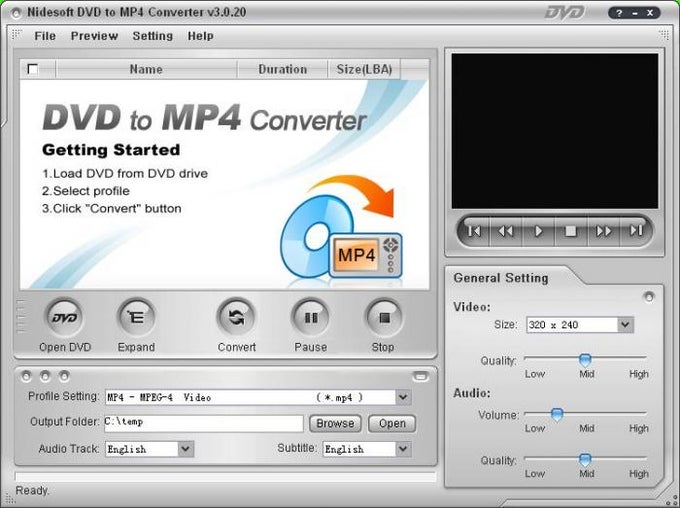This screenshot has height=508, width=680.
Task: Click the Open DVD disc icon
Action: (x=65, y=318)
